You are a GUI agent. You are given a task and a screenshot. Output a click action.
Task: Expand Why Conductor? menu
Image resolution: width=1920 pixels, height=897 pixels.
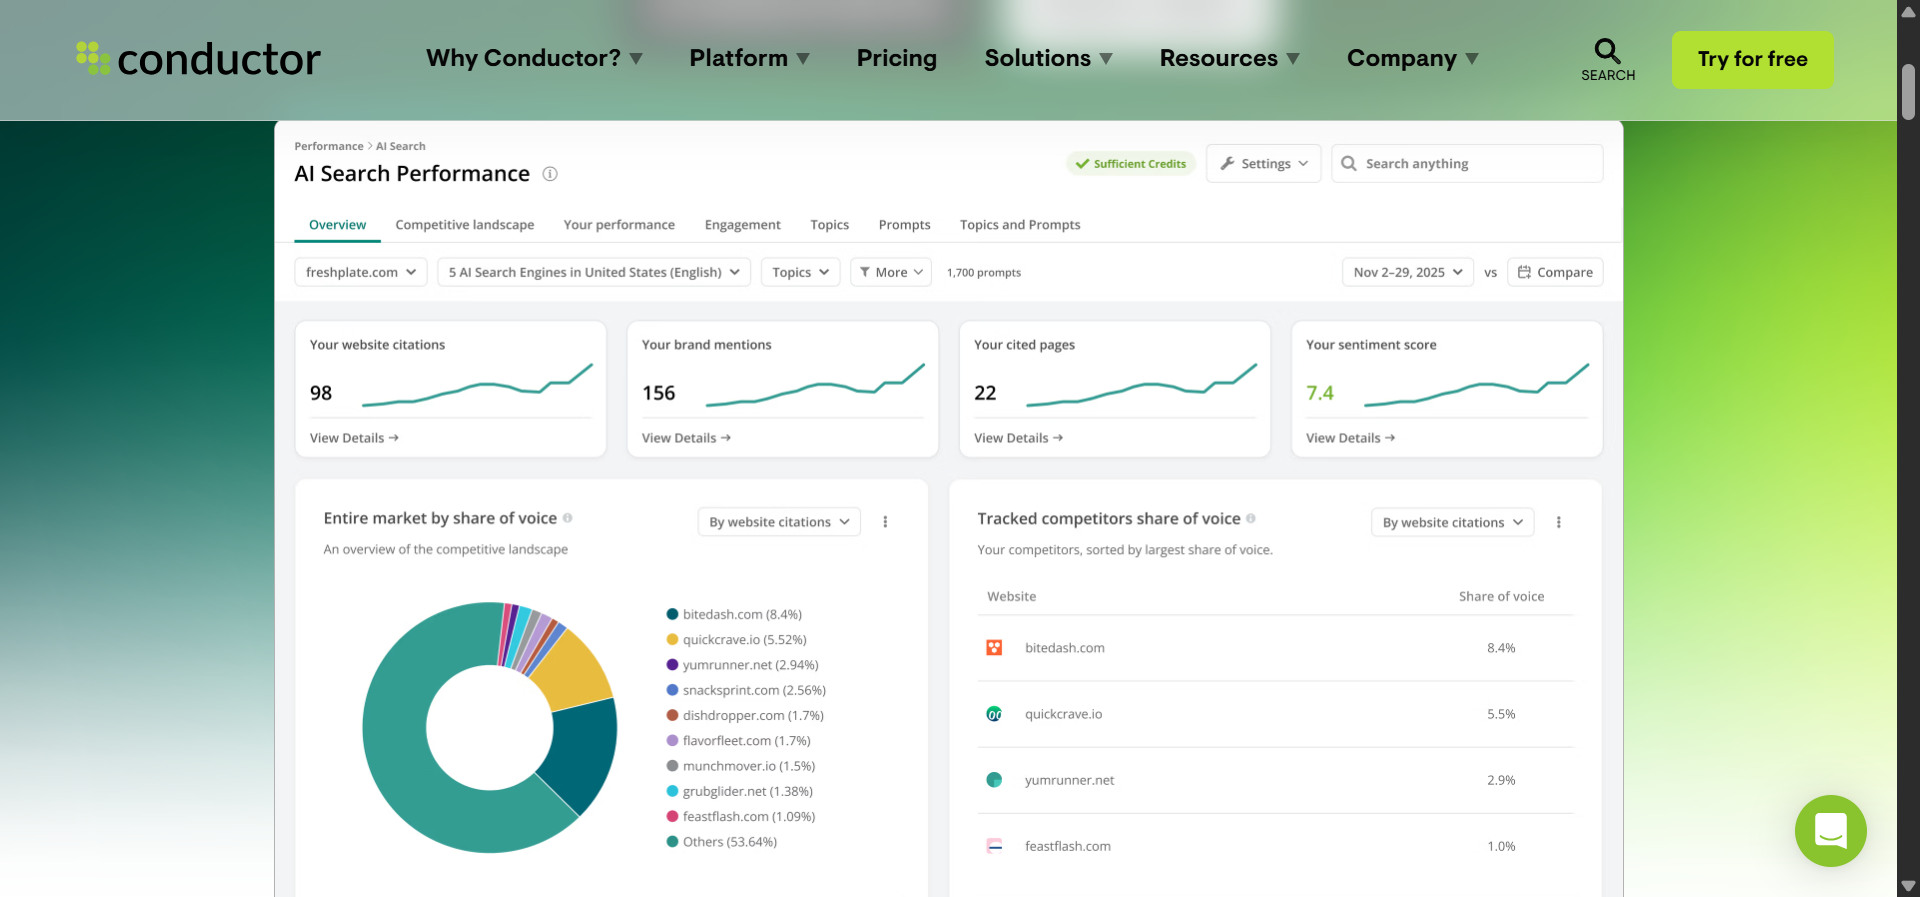click(x=534, y=58)
